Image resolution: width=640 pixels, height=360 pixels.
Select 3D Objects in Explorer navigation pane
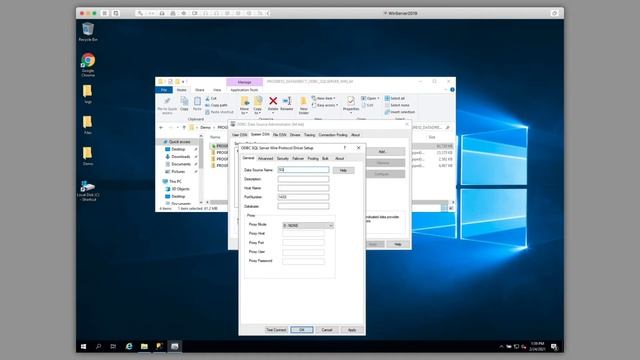[x=180, y=189]
